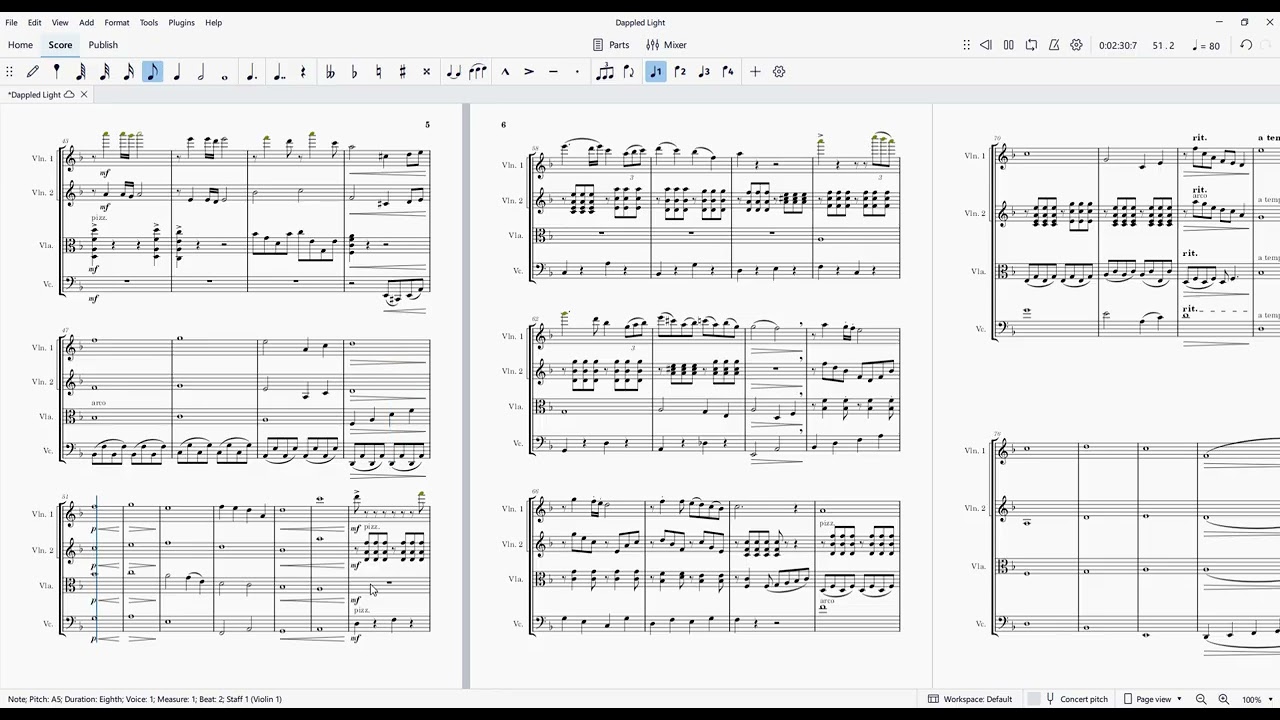
Task: Click the measure position 51.2
Action: pyautogui.click(x=1163, y=46)
